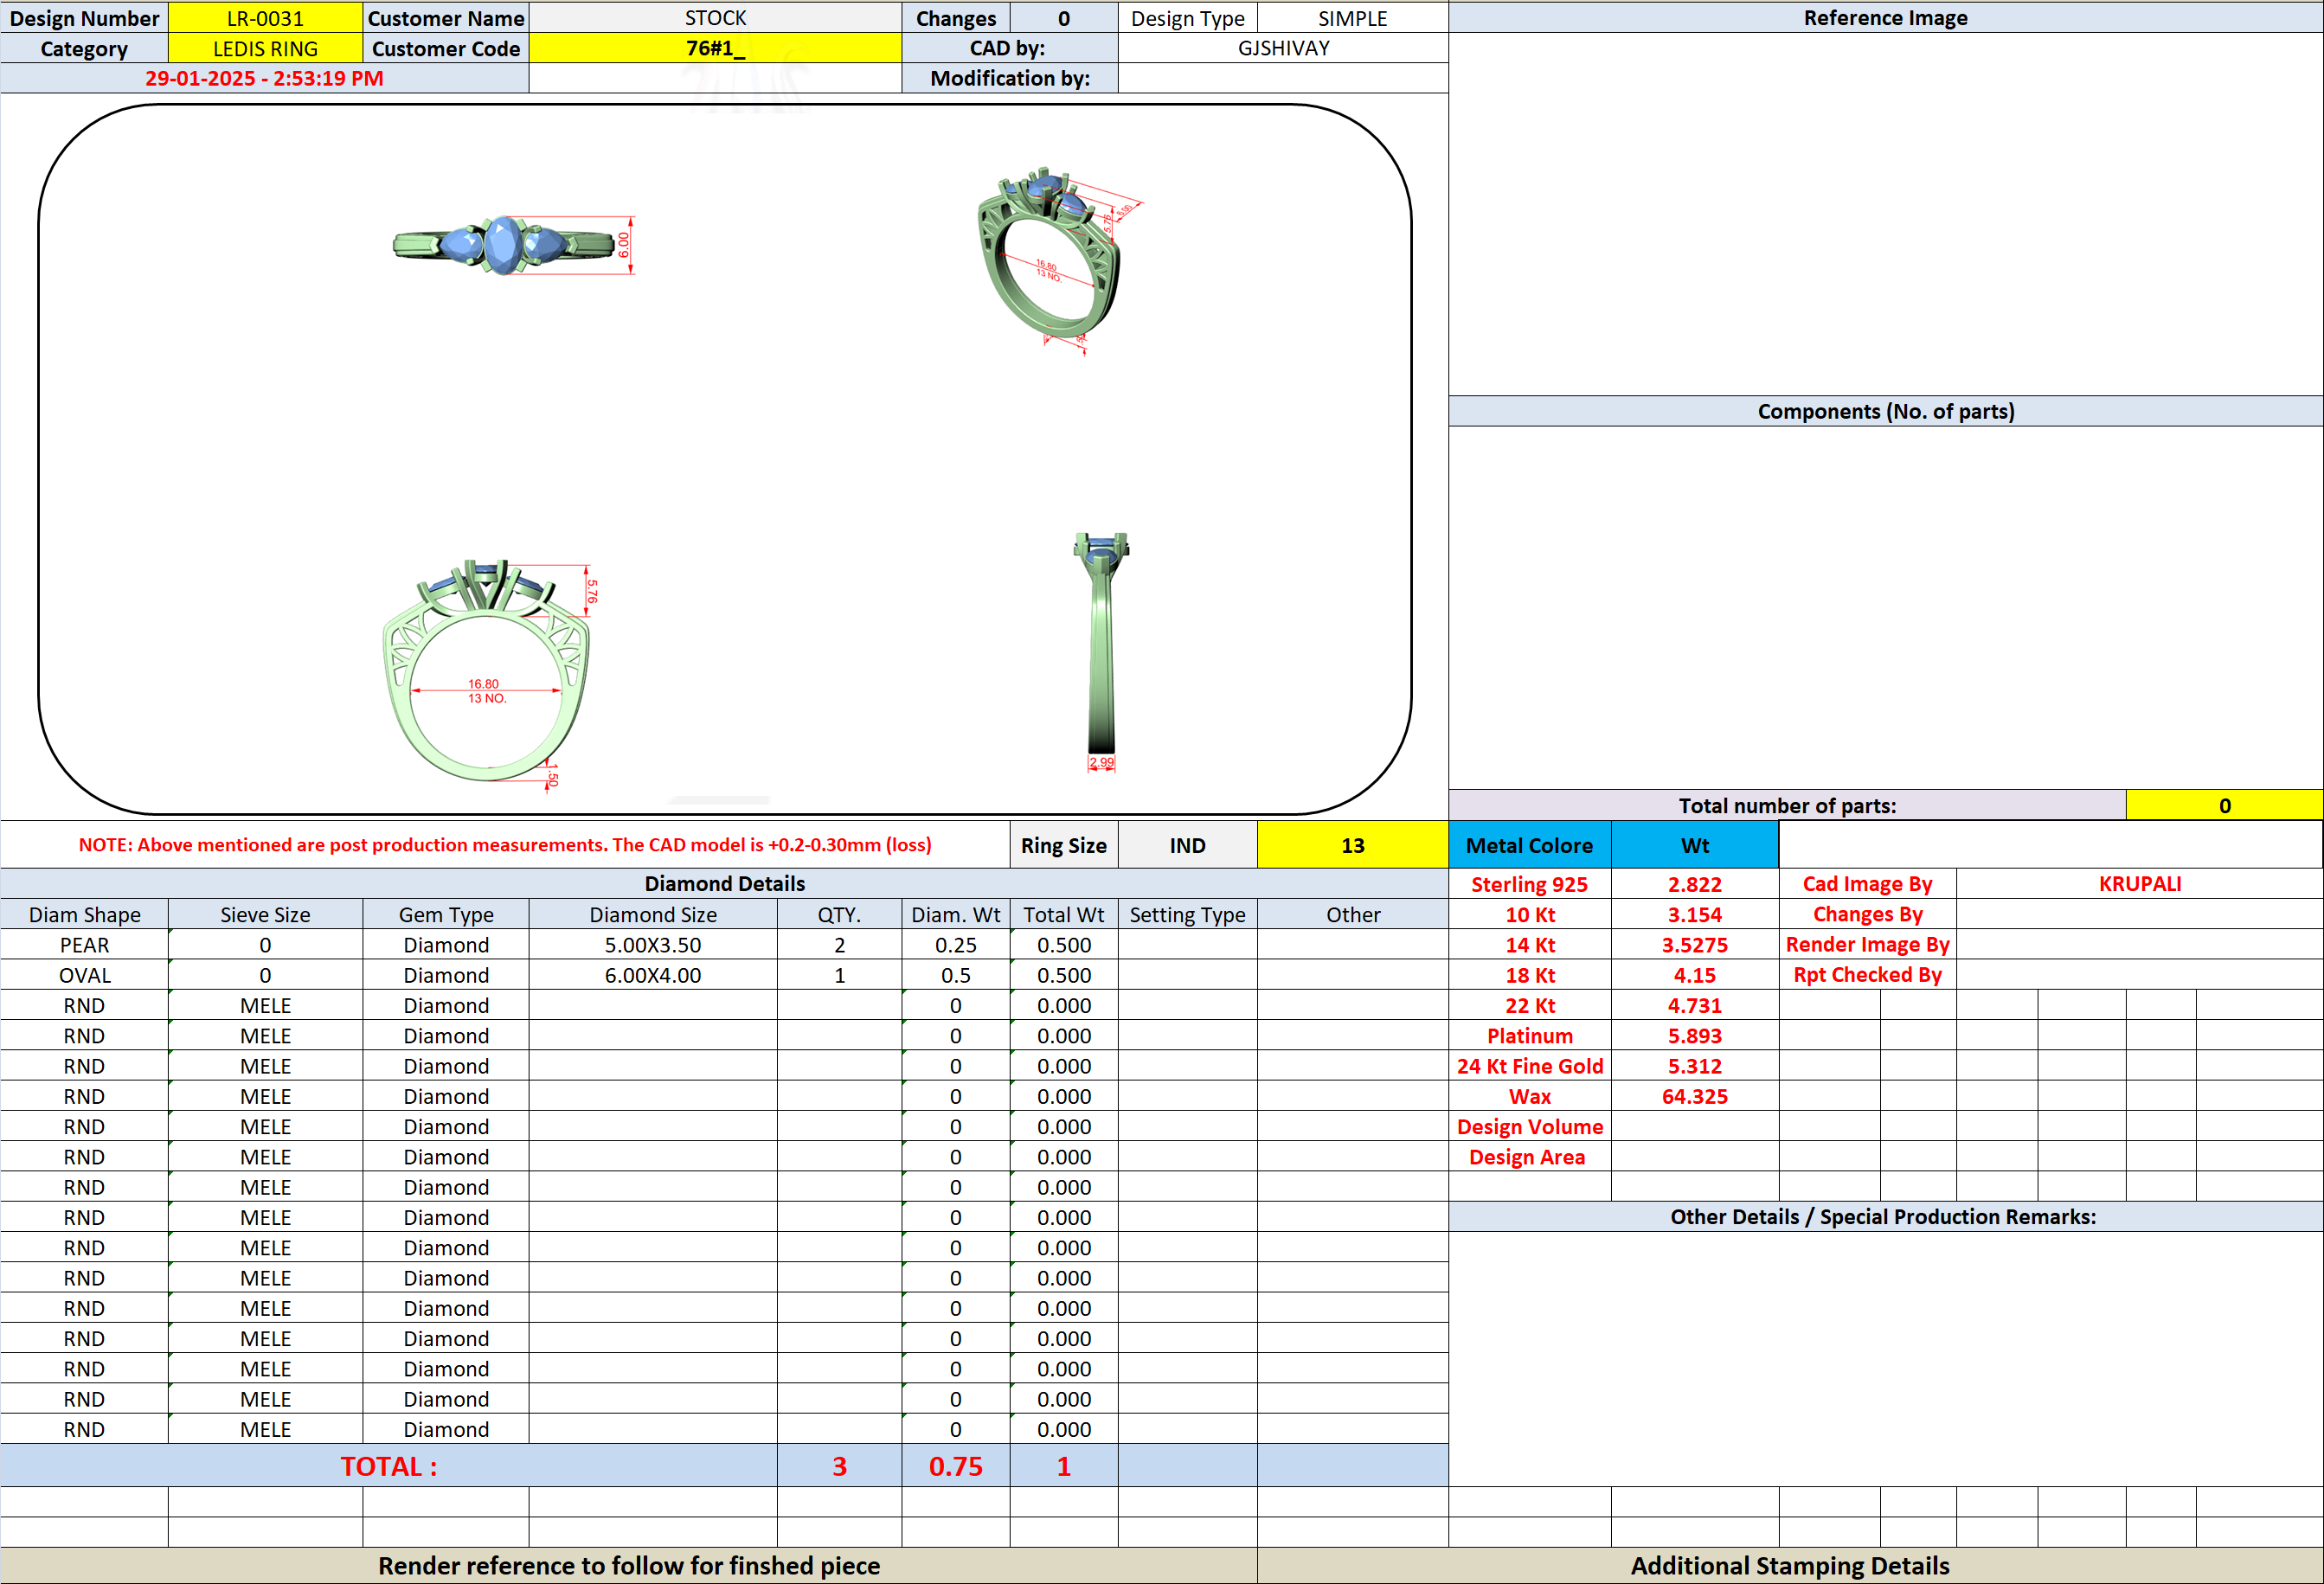Select the Reference Image header
Viewport: 2324px width, 1584px height.
[x=1885, y=17]
